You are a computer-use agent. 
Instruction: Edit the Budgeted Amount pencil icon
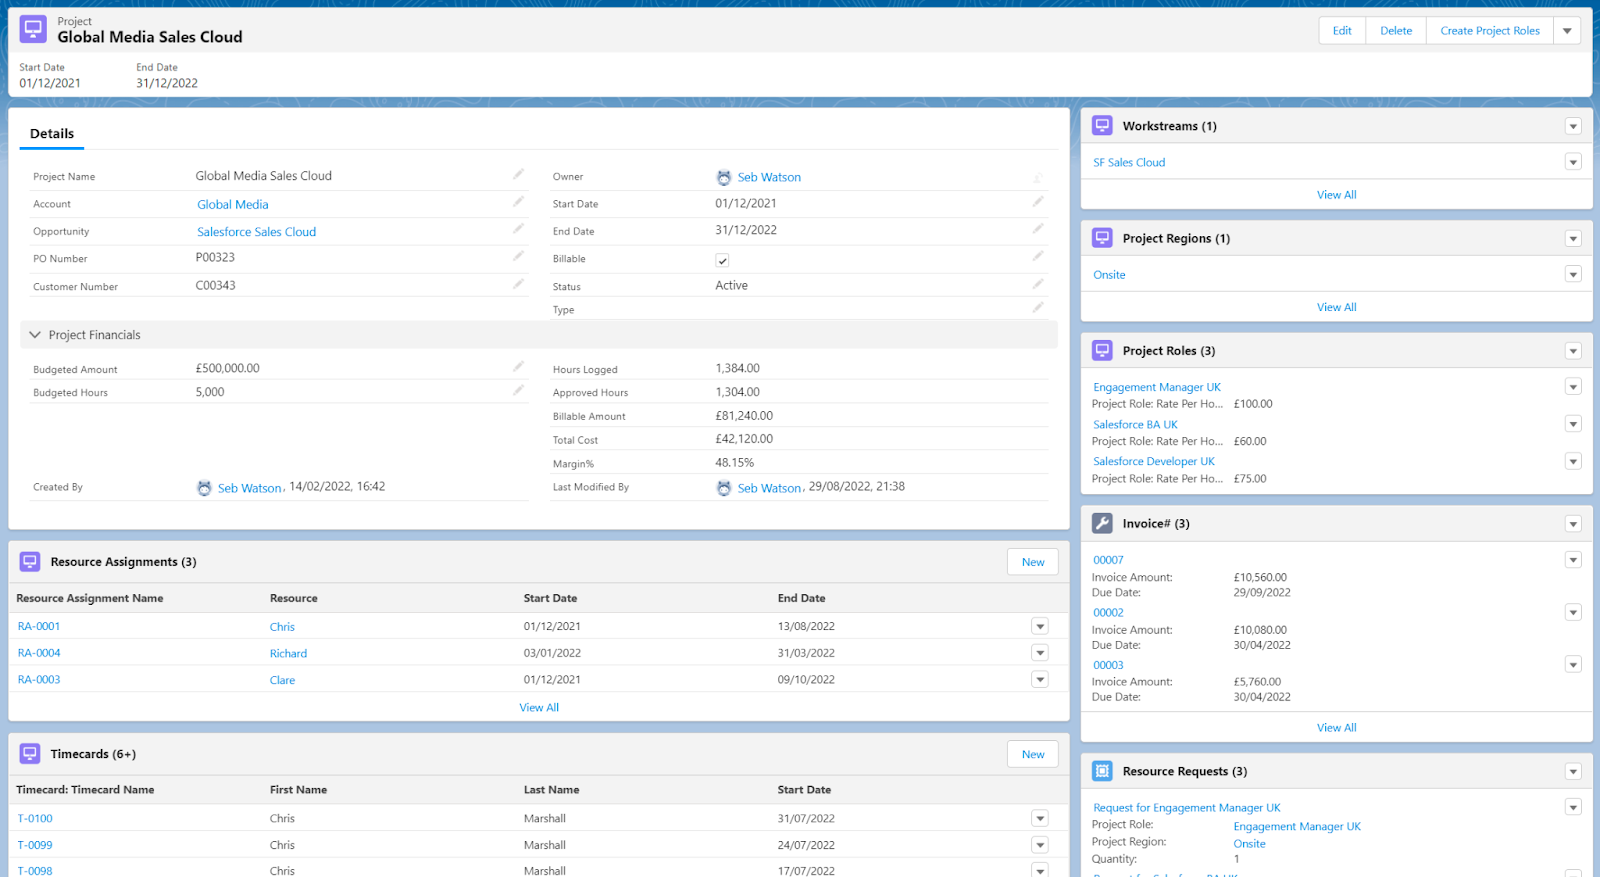click(x=519, y=366)
